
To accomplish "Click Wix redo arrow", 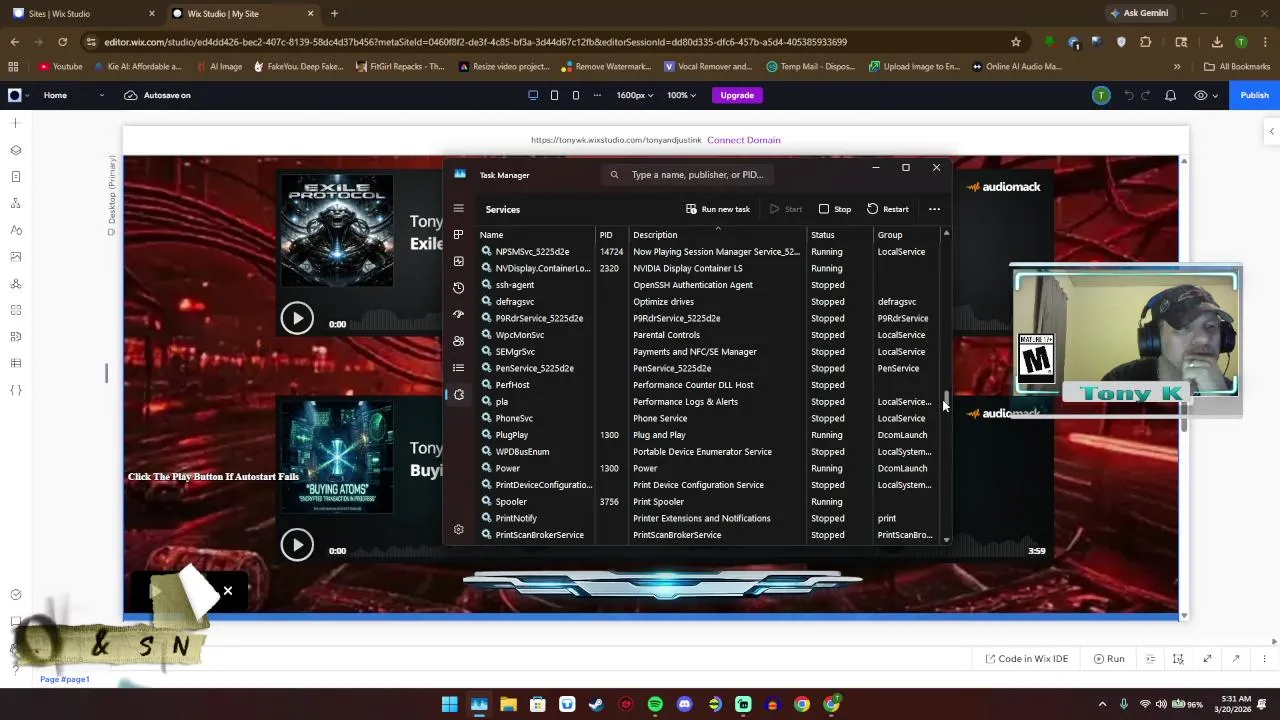I will coord(1148,95).
